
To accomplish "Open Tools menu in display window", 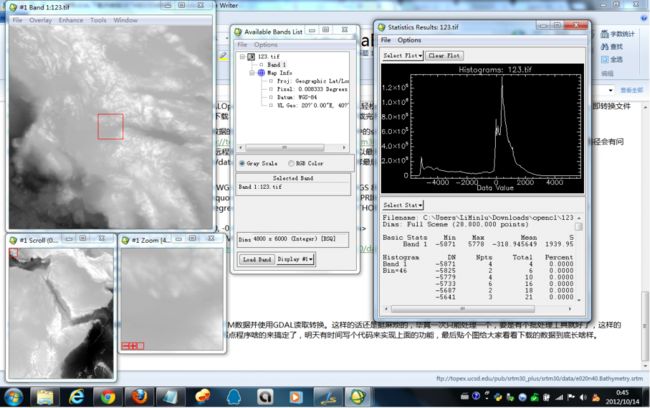I will [x=98, y=20].
